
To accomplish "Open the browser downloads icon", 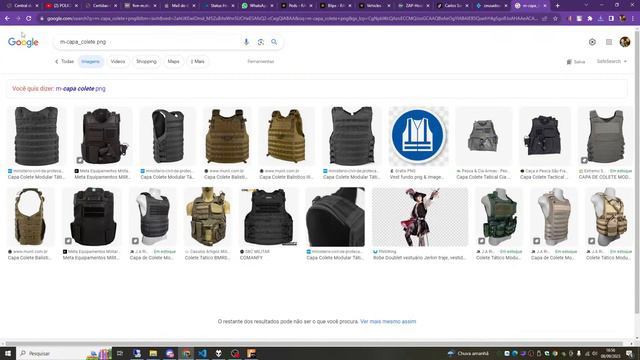I will [600, 18].
